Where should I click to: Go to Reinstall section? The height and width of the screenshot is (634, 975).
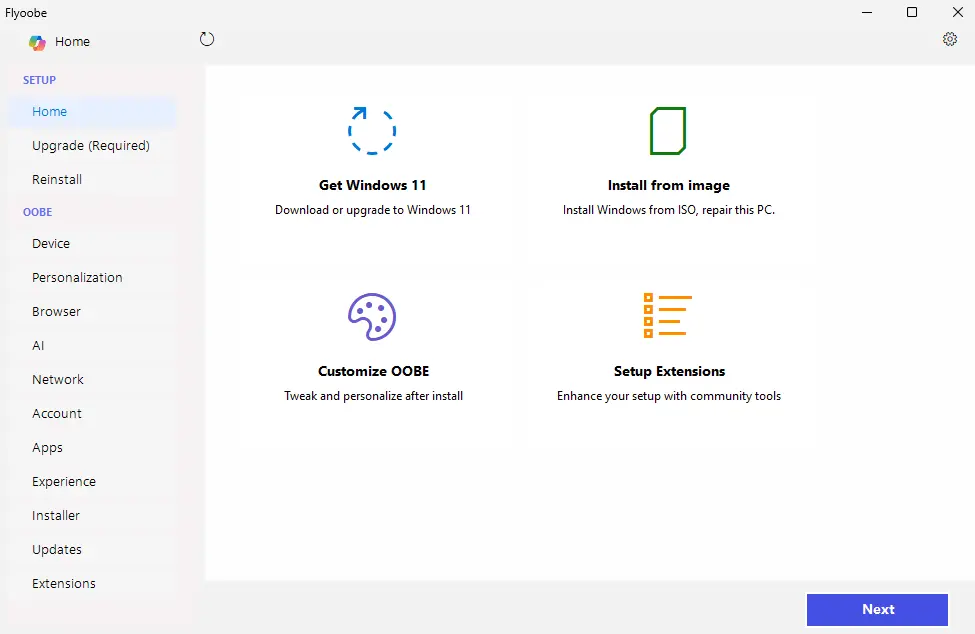point(92,180)
